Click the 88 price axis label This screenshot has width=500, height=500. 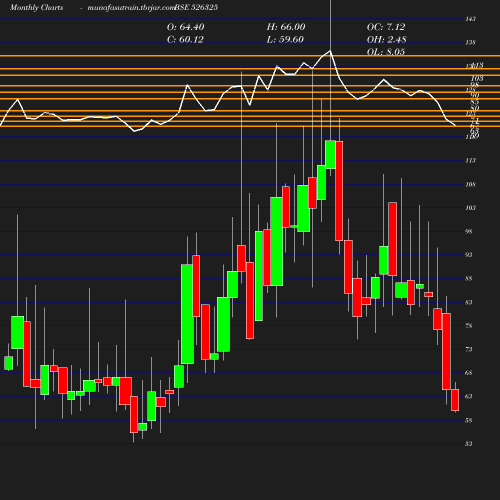click(469, 279)
